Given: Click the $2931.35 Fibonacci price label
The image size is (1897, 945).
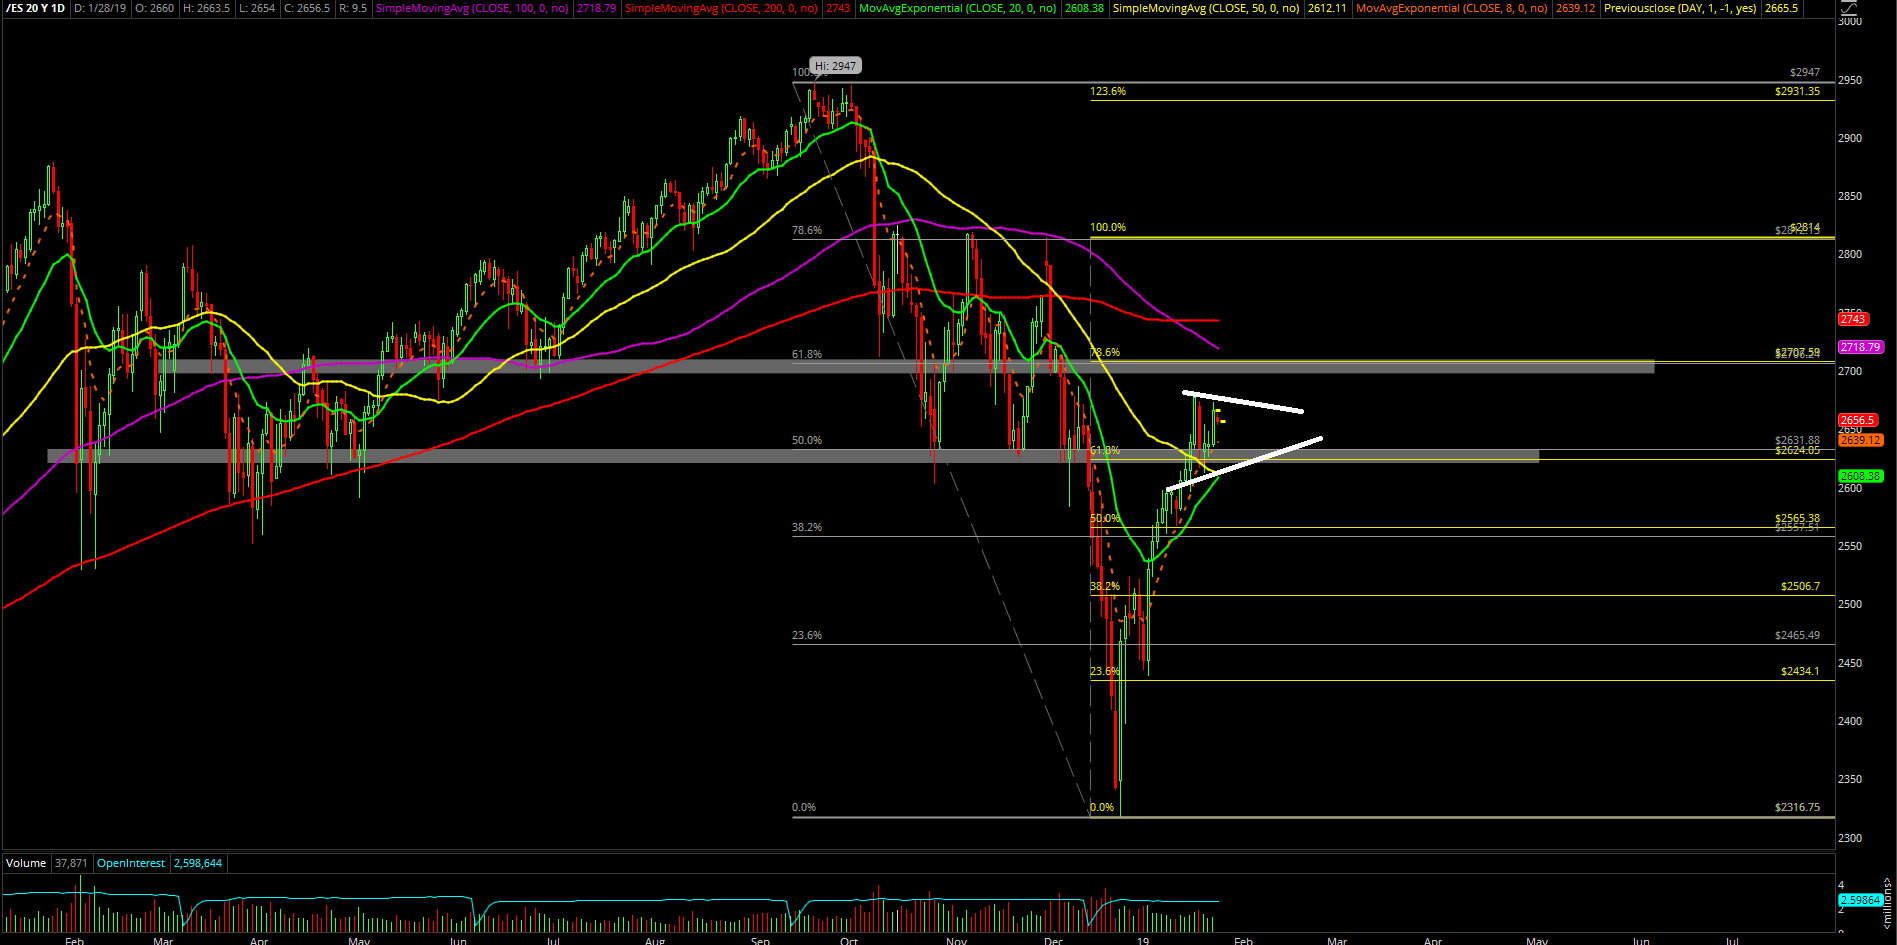Looking at the screenshot, I should [1797, 91].
